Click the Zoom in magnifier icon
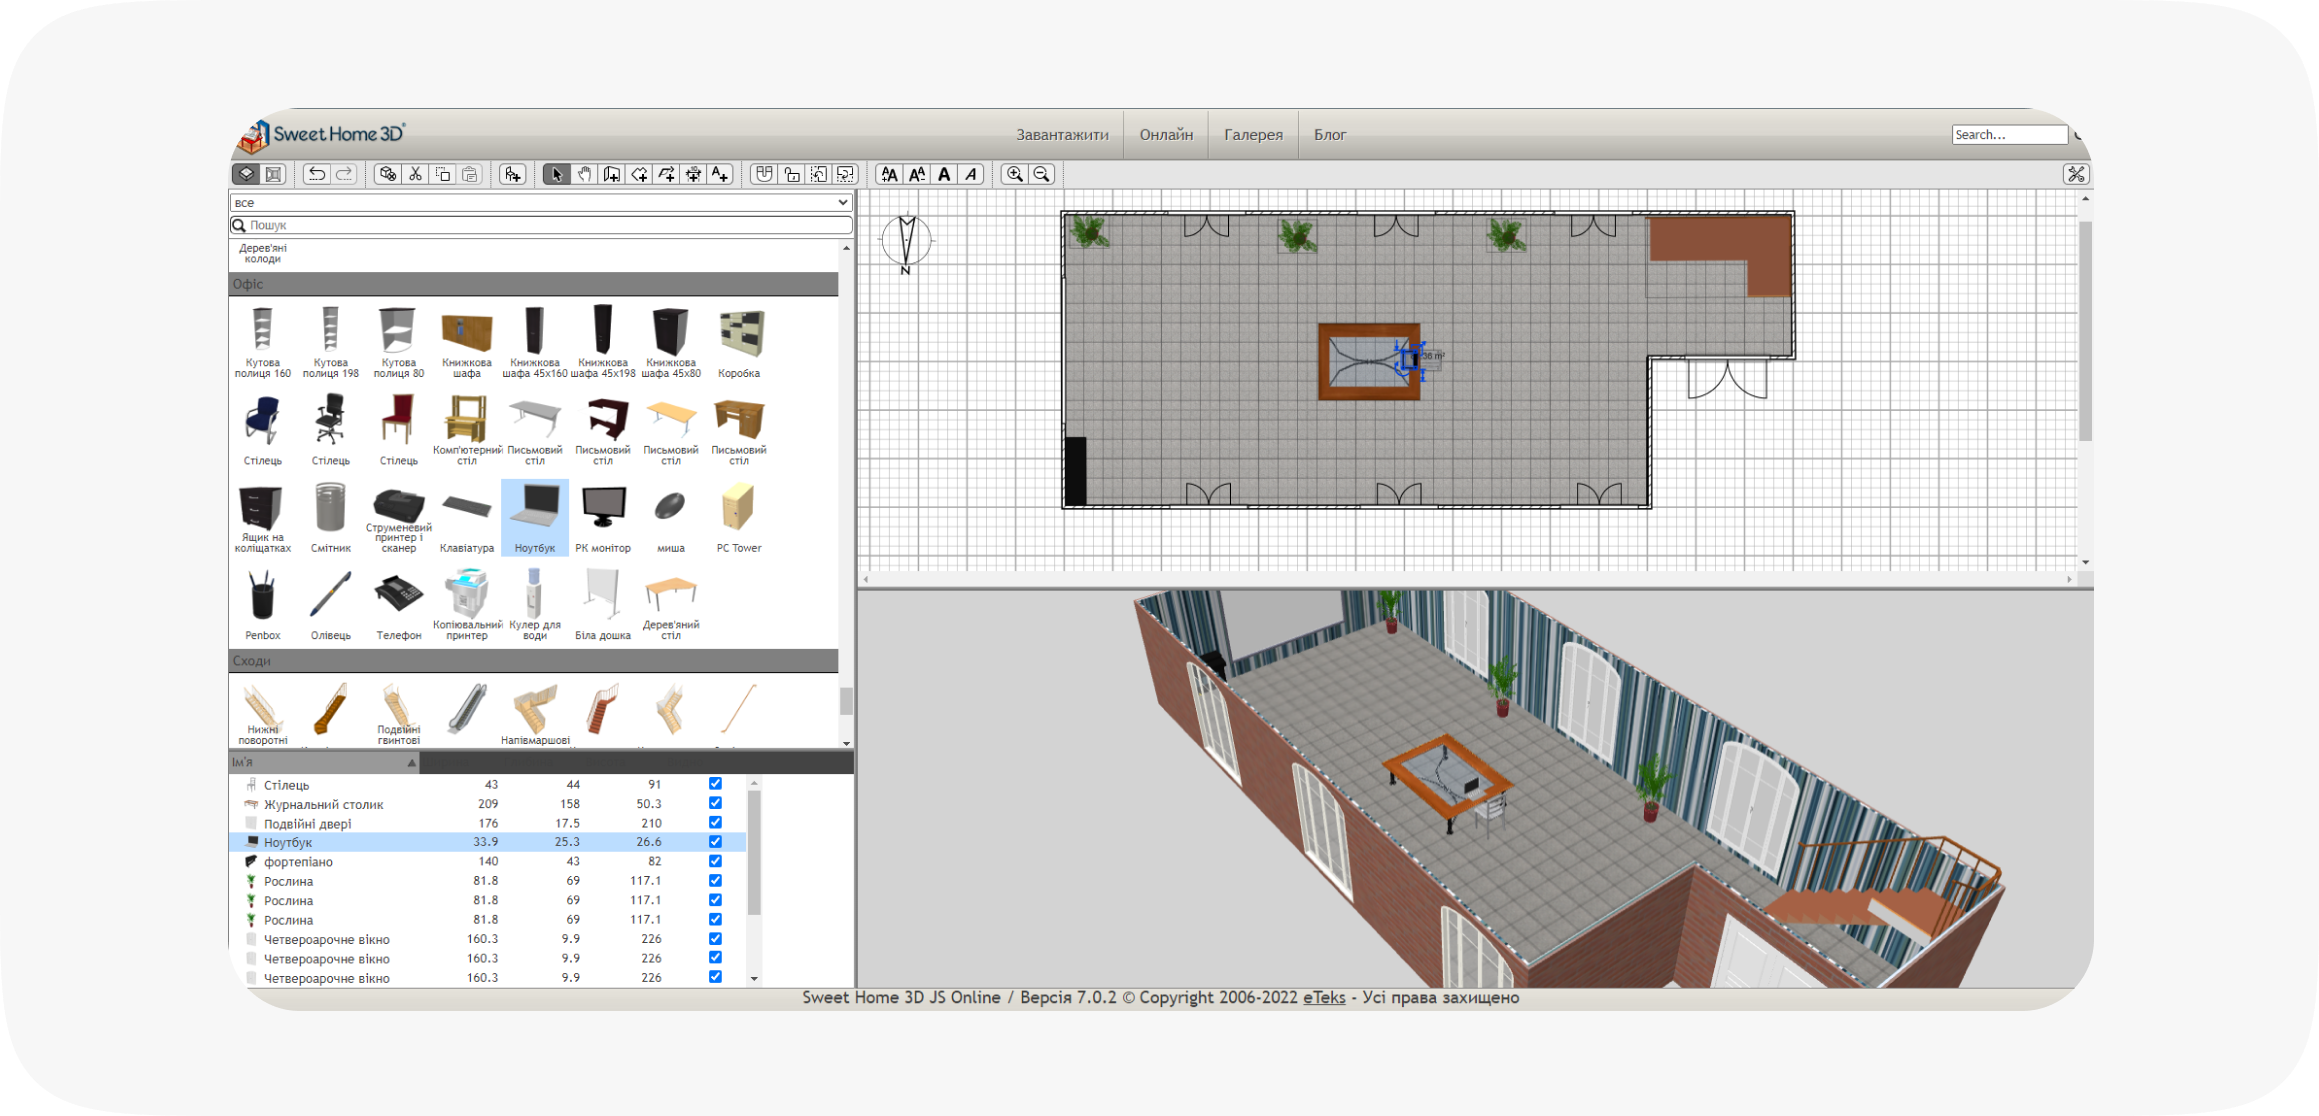This screenshot has height=1116, width=2319. point(1014,174)
